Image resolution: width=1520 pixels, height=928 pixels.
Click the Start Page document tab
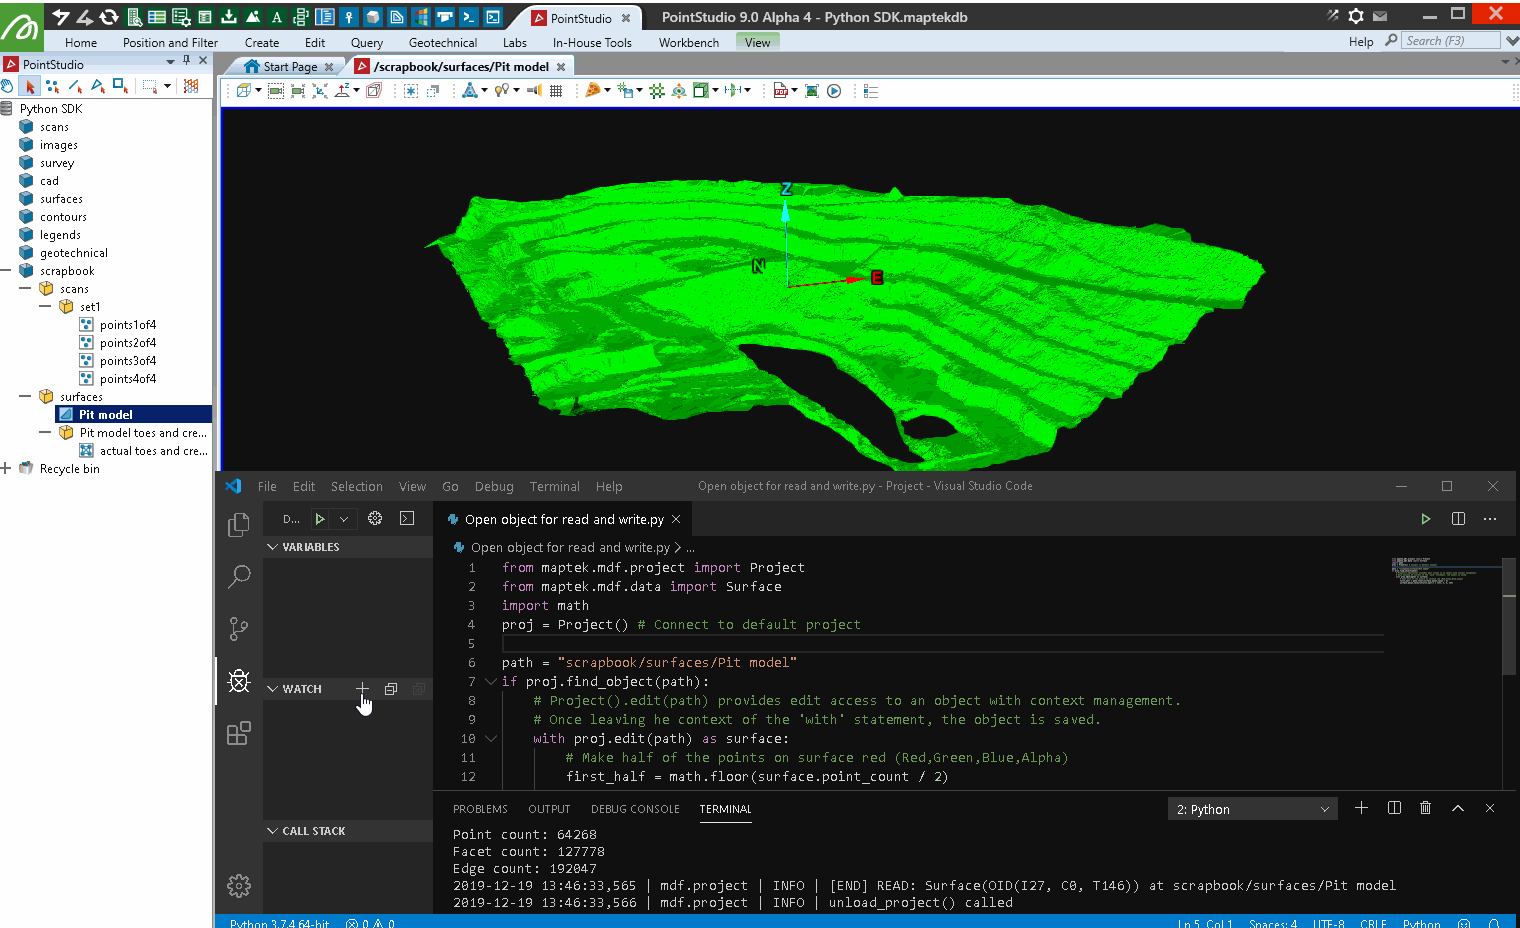[x=289, y=67]
